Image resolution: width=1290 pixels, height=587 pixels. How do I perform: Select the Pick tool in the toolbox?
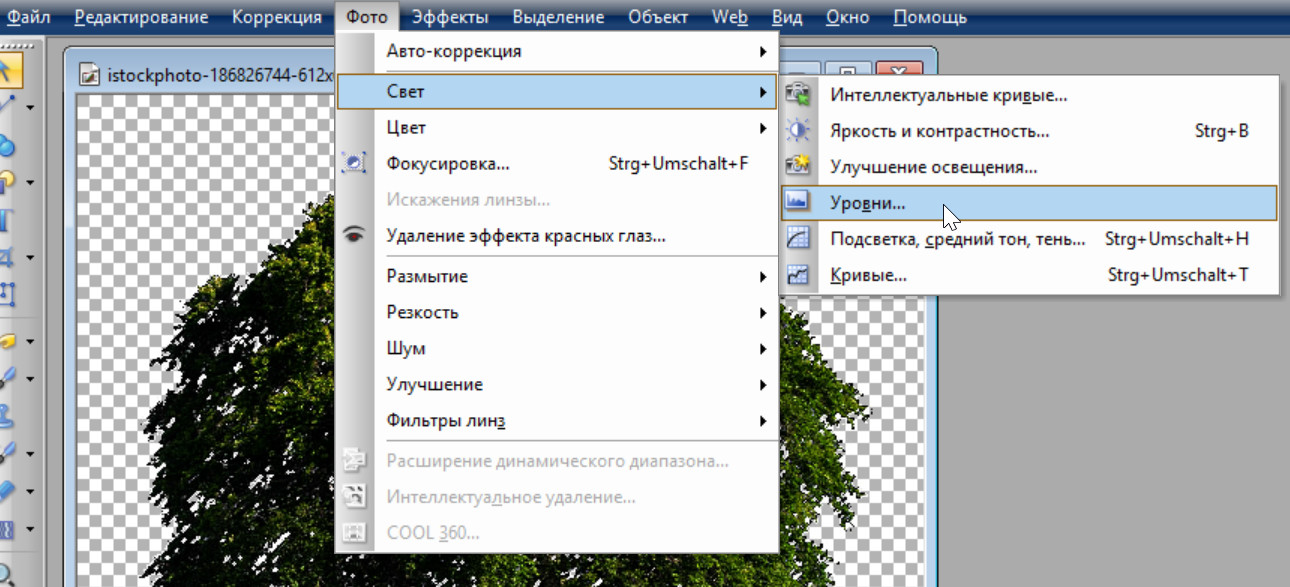tap(9, 70)
